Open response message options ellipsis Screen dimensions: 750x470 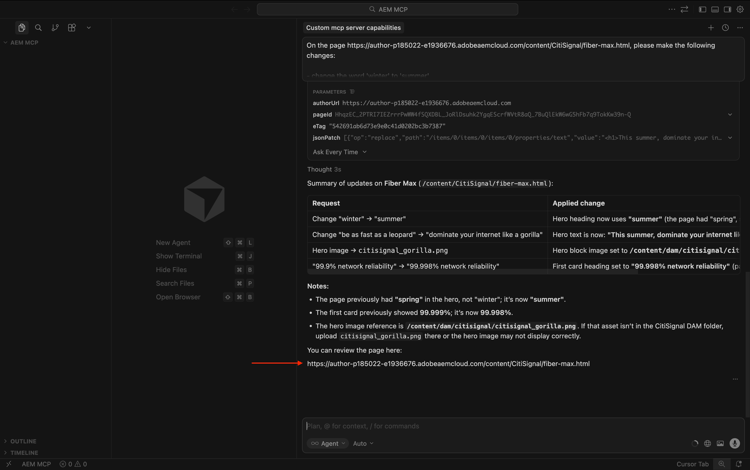(x=735, y=379)
